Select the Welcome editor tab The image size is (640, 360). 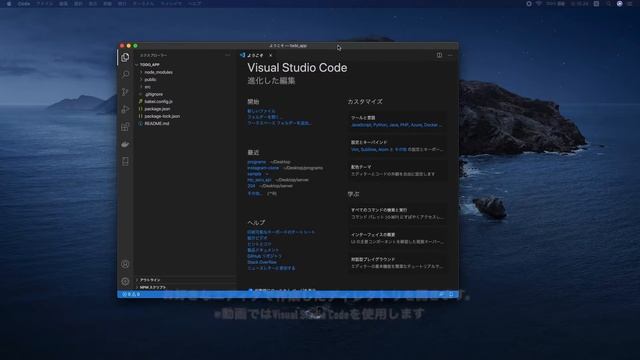(x=256, y=55)
